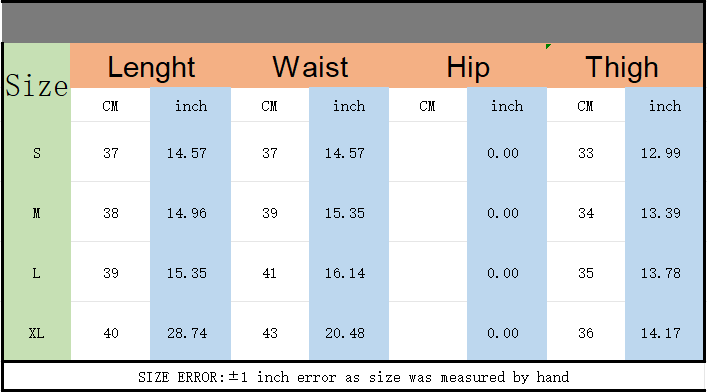This screenshot has height=392, width=707.
Task: Click the green comment marker above Thigh
Action: point(548,46)
